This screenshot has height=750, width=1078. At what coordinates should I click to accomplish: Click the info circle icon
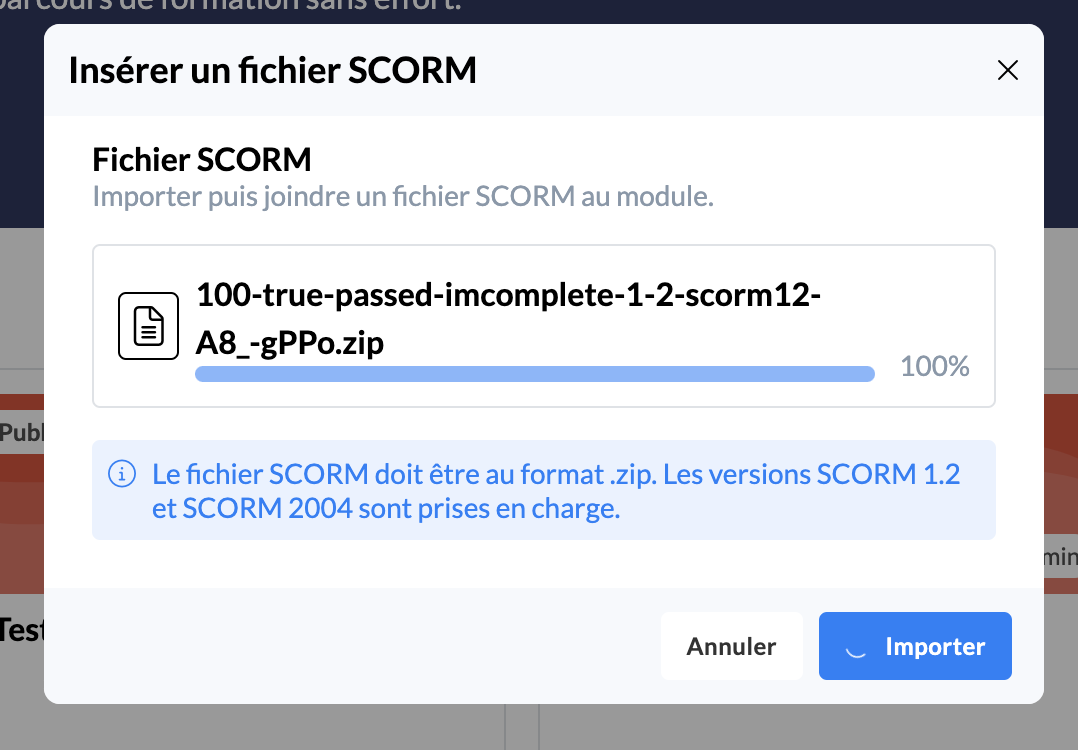pos(122,473)
